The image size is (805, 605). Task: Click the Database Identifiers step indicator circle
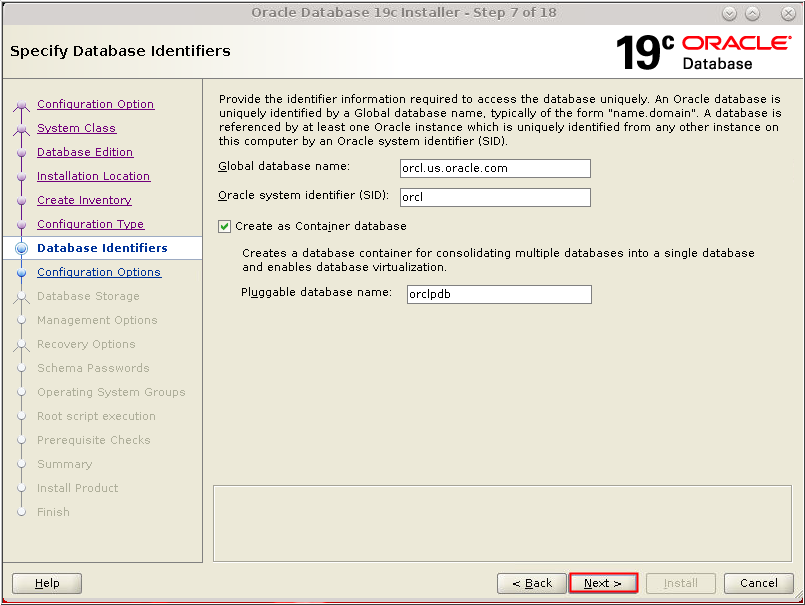(x=24, y=248)
